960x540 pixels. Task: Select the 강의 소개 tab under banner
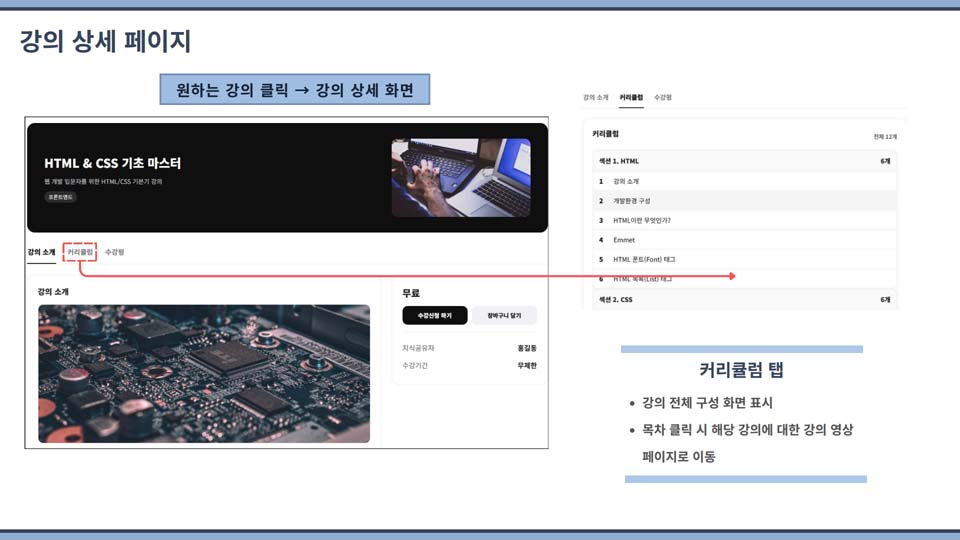[41, 252]
